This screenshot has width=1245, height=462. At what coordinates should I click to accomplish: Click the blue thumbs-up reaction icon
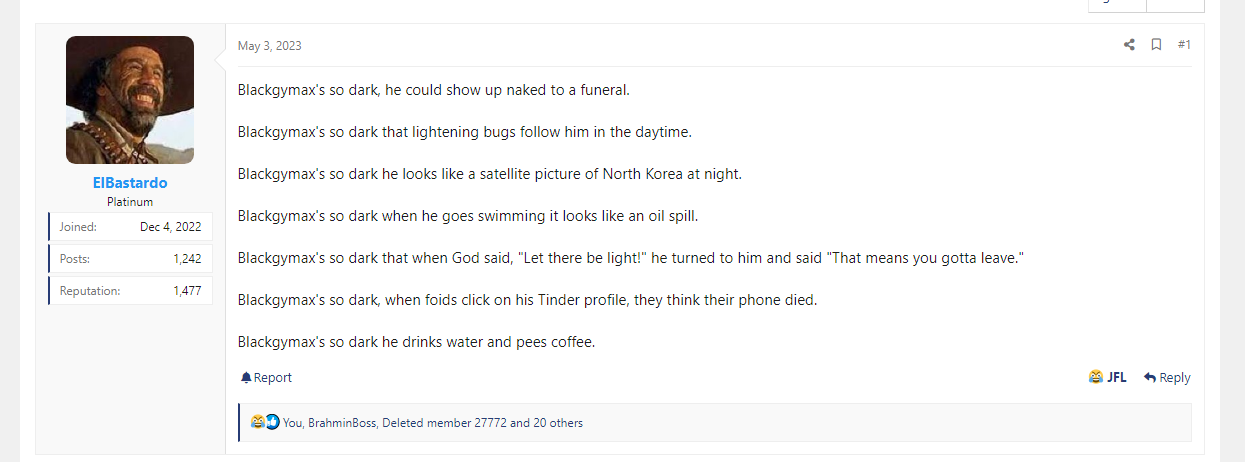tap(272, 422)
